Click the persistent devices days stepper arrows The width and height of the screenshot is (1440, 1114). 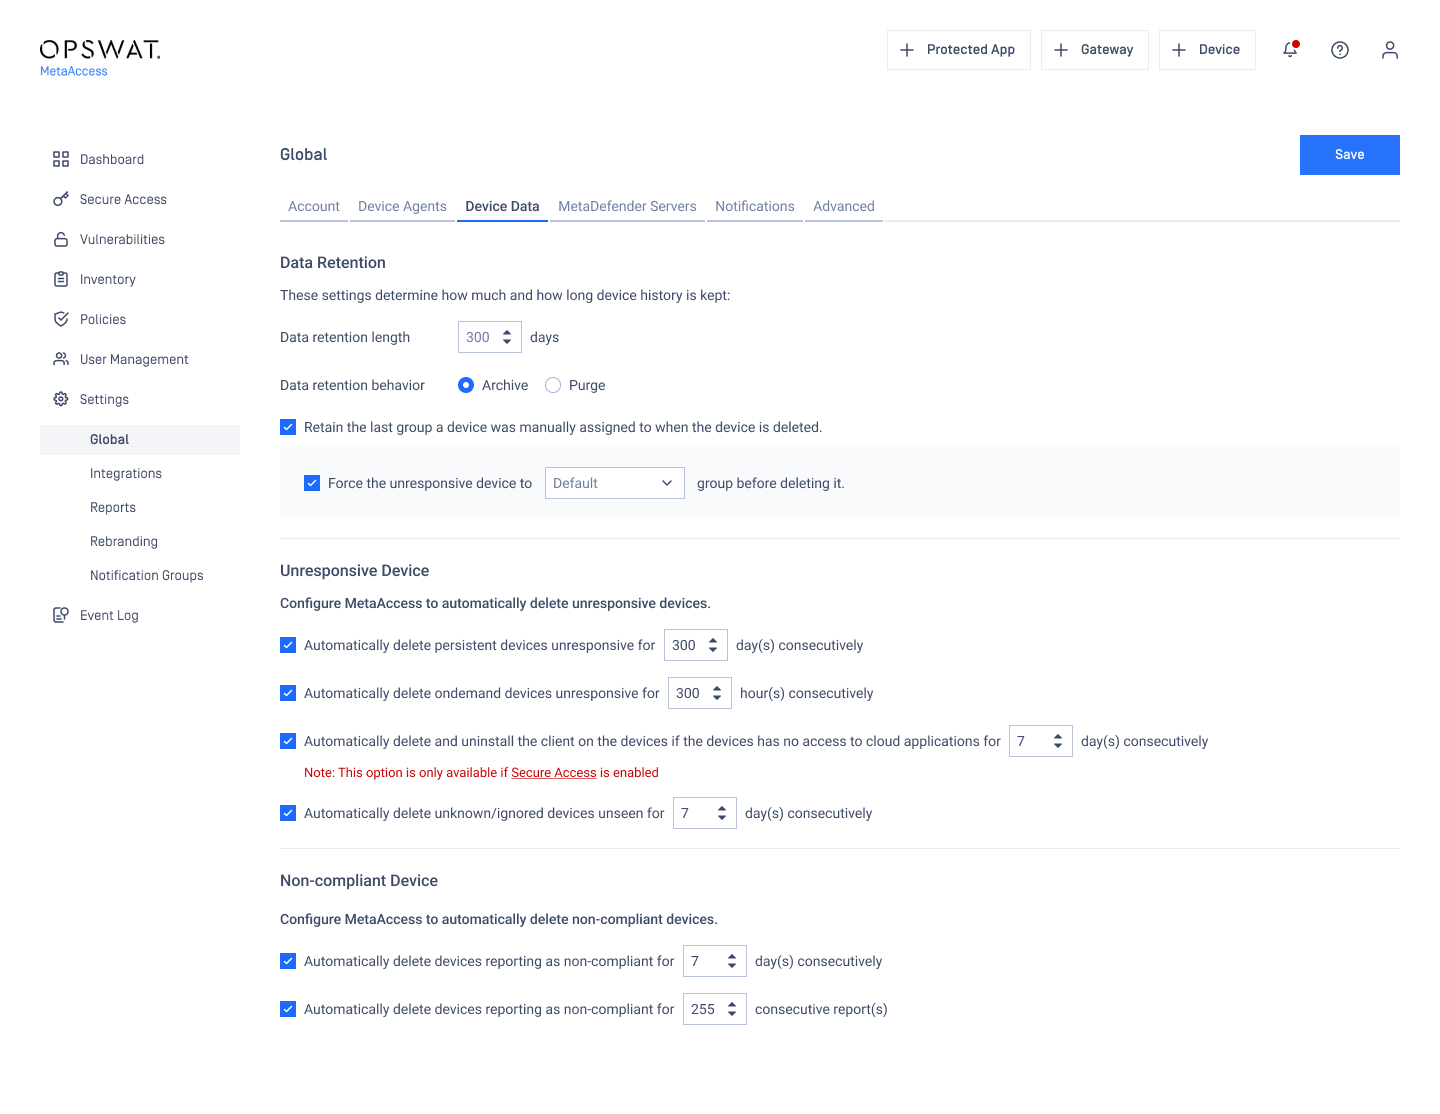pos(713,645)
